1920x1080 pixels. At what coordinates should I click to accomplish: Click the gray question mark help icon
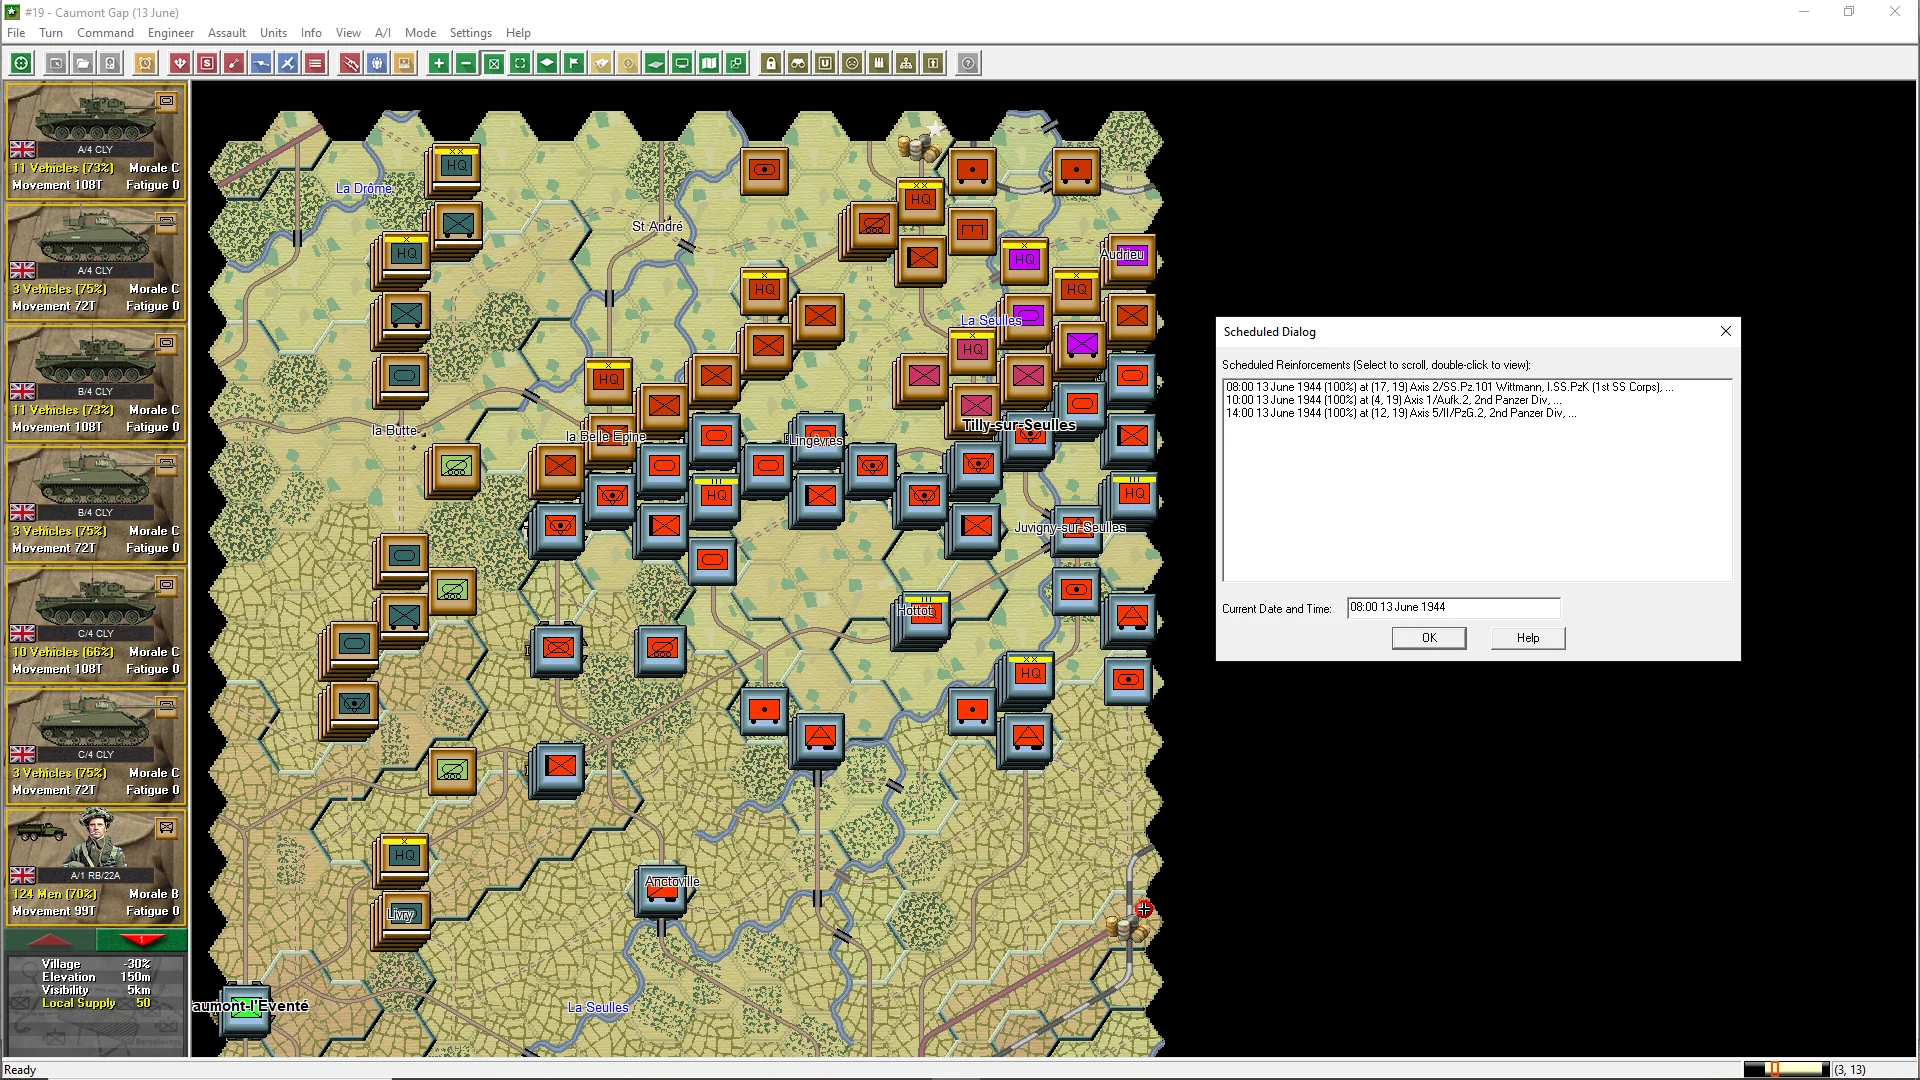(968, 63)
